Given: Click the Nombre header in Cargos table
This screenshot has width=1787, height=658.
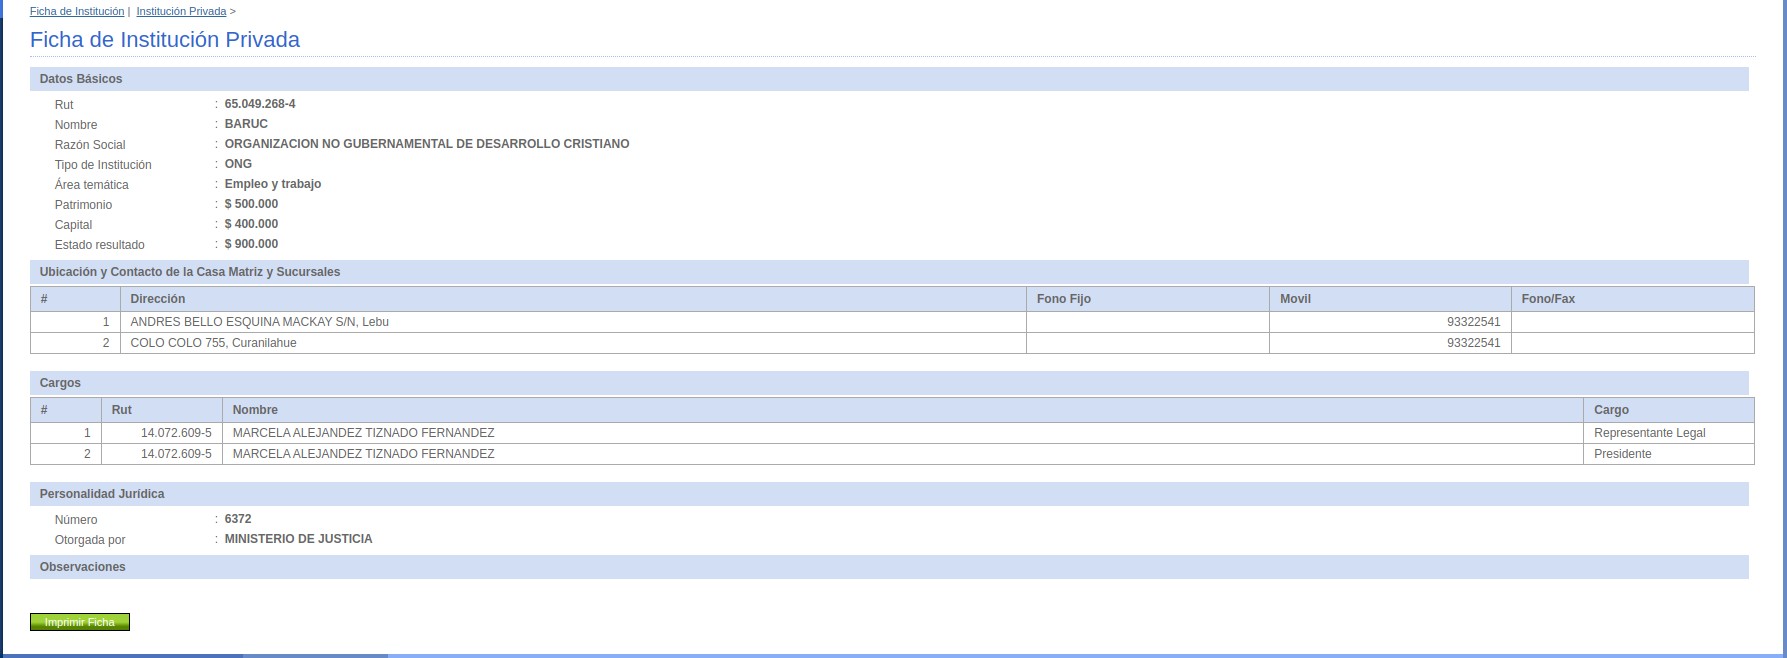Looking at the screenshot, I should tap(255, 410).
